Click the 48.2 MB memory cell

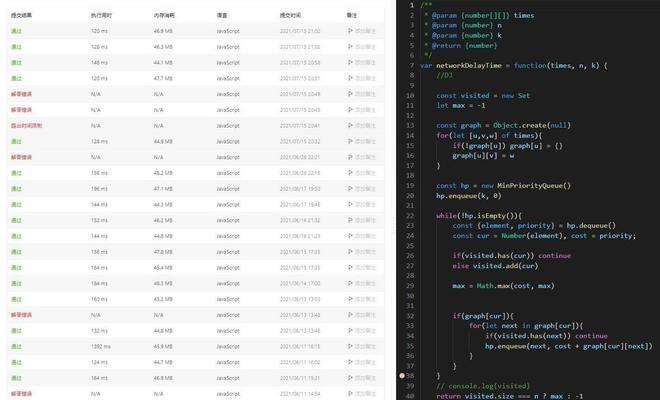163,173
